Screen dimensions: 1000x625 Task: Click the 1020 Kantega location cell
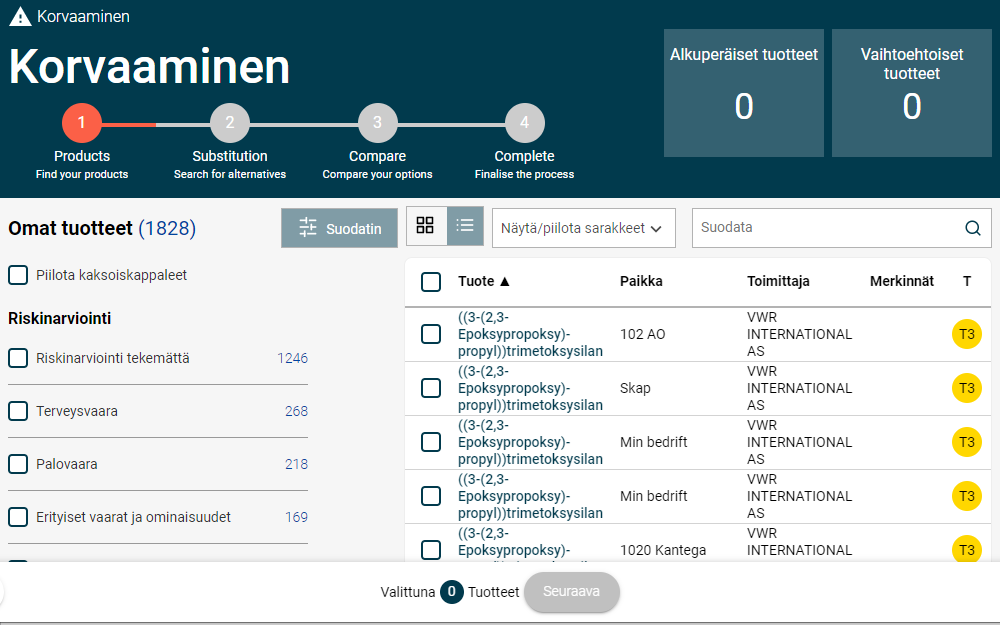pyautogui.click(x=663, y=550)
